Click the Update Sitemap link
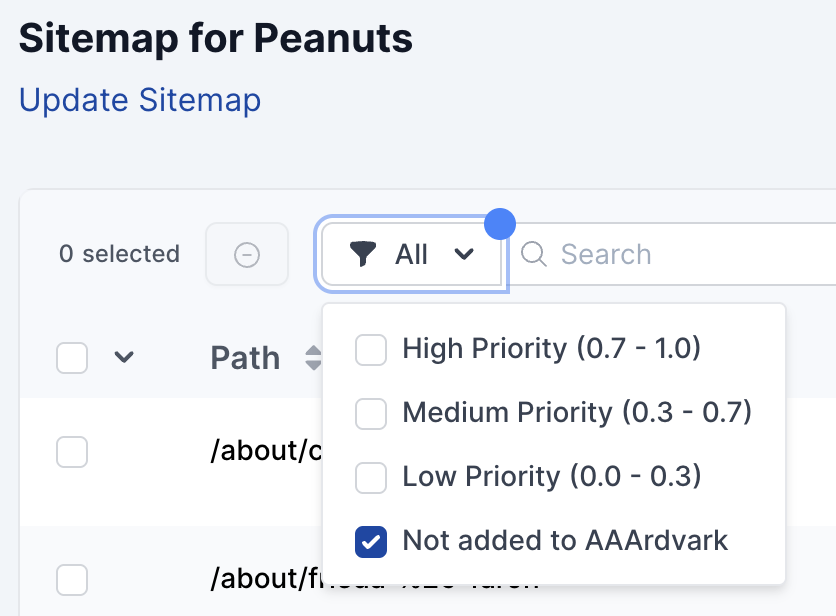This screenshot has width=836, height=616. click(140, 101)
